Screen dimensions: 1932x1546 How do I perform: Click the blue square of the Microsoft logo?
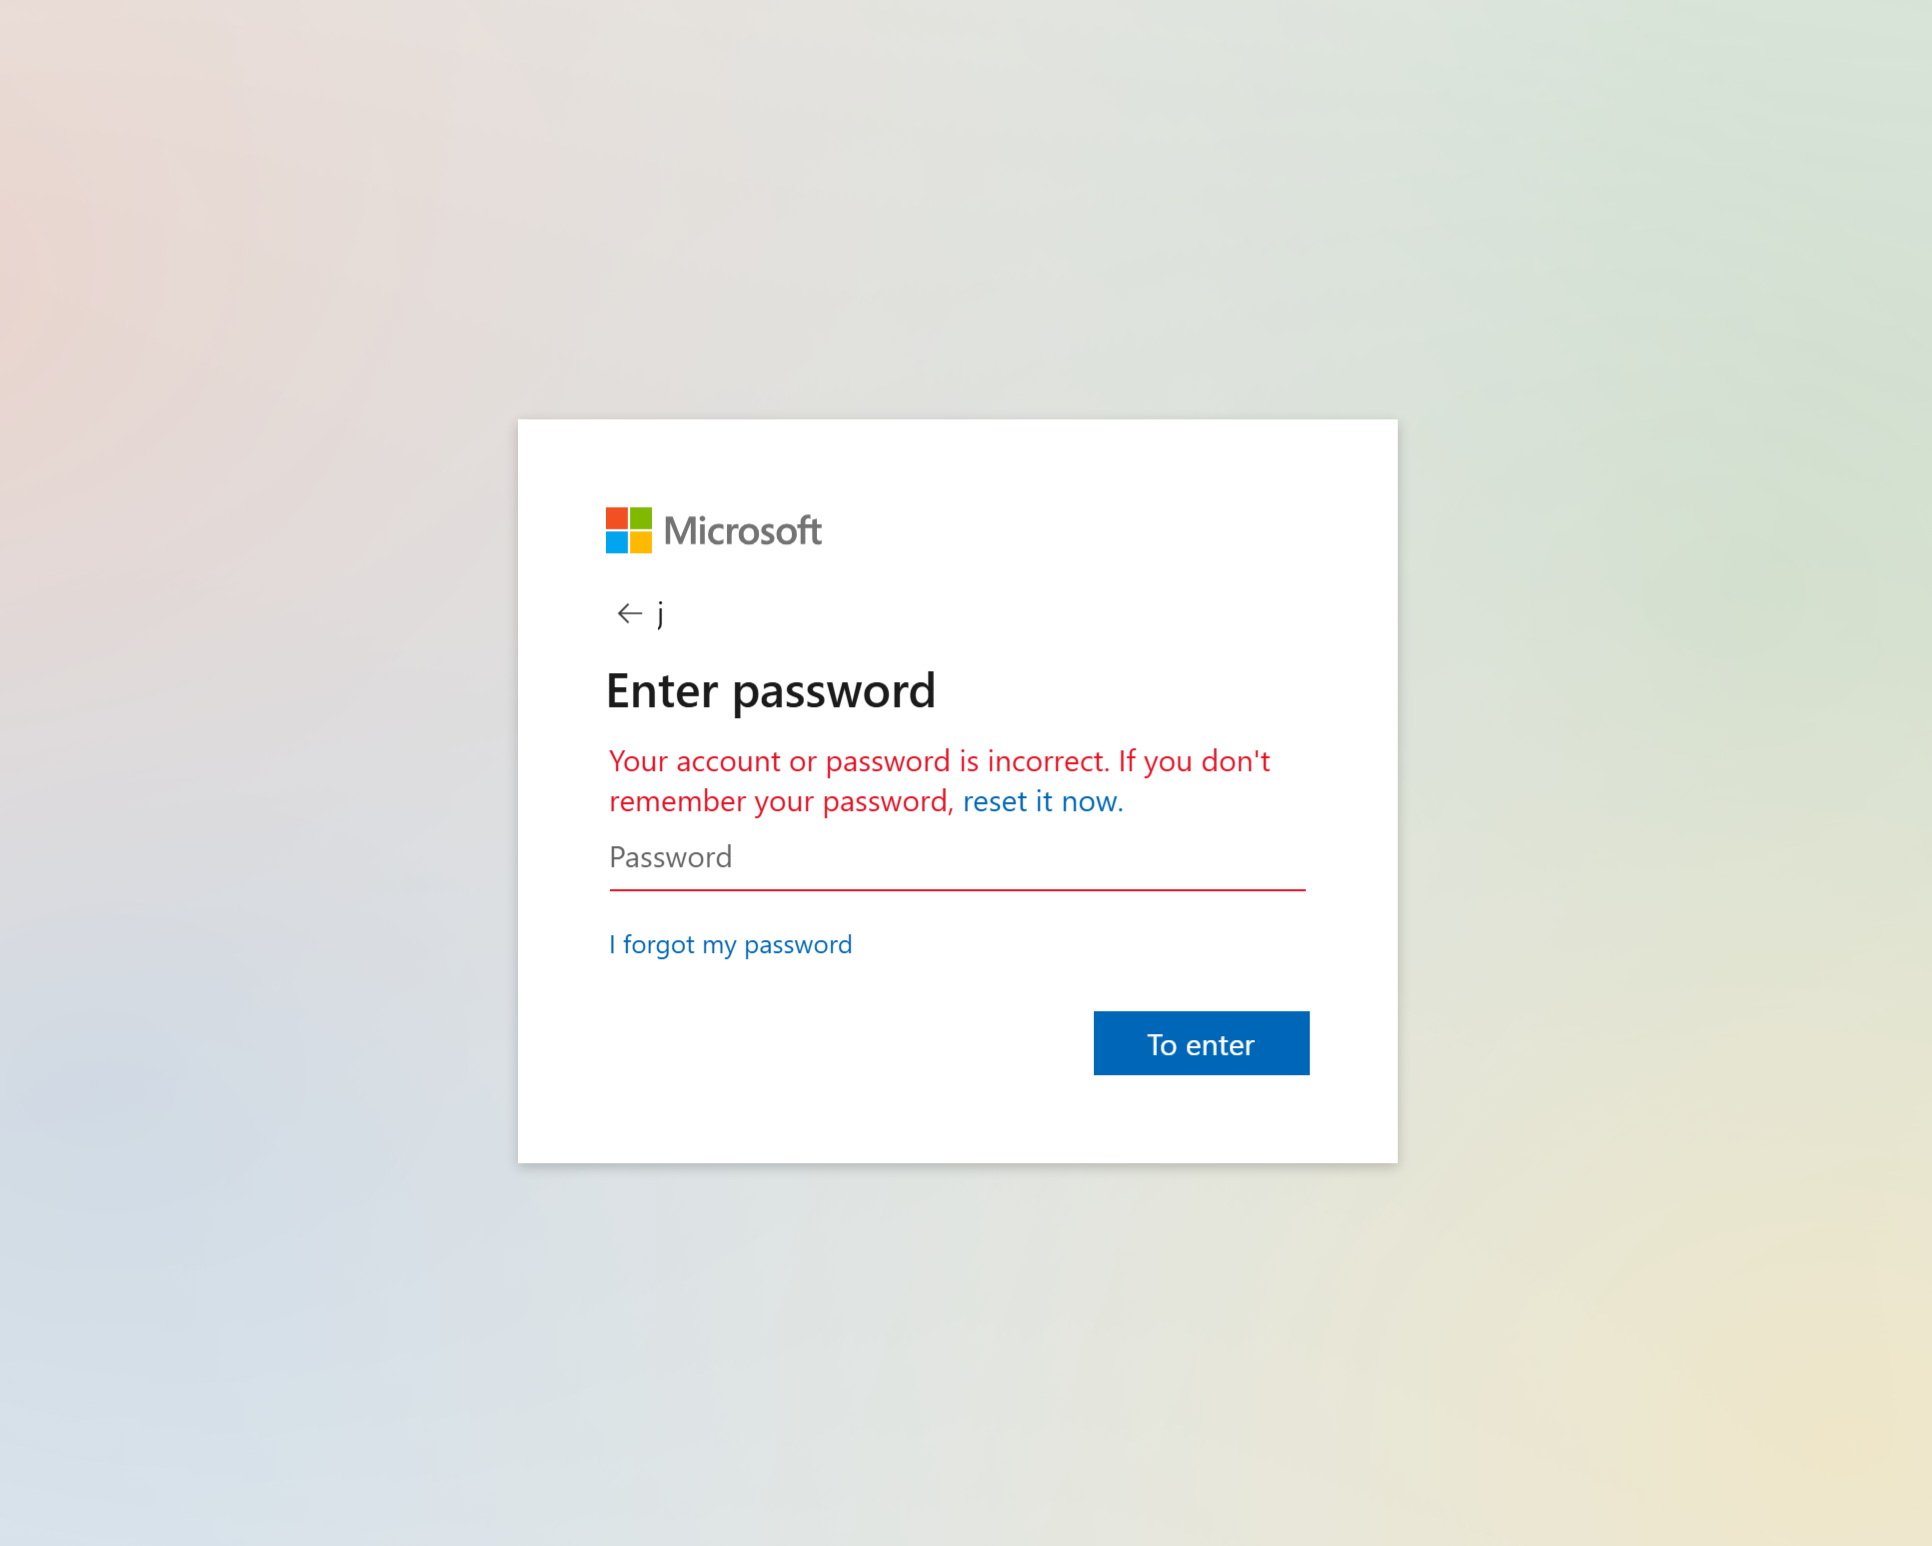(616, 542)
